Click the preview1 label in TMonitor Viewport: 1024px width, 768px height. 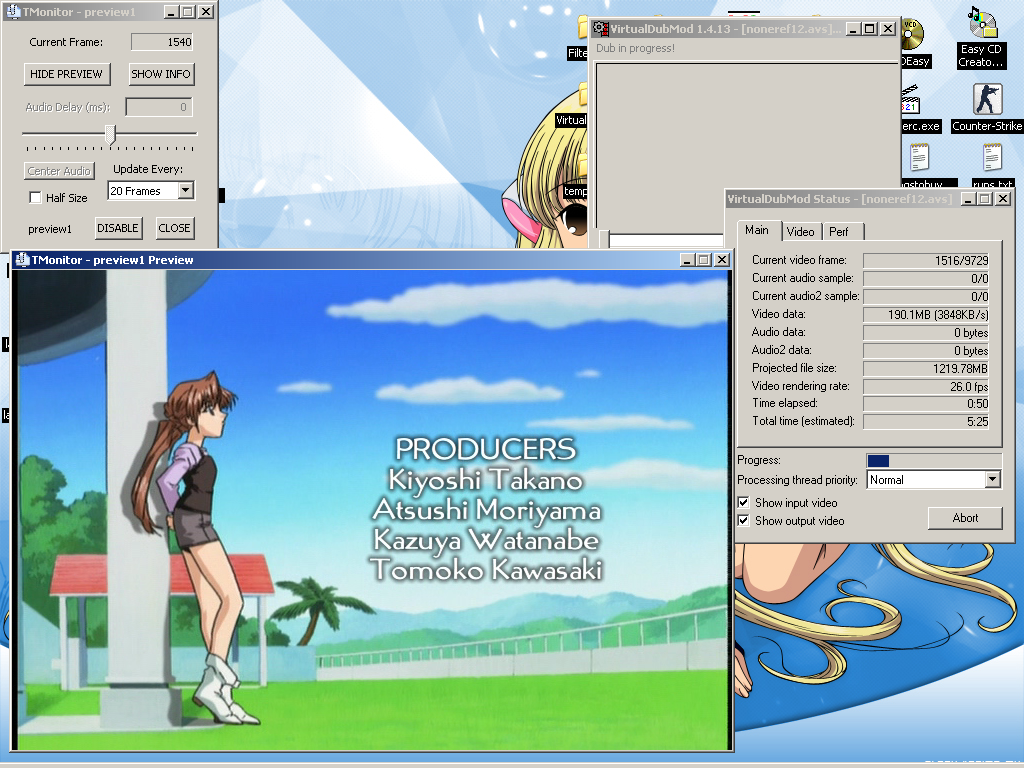[x=50, y=229]
